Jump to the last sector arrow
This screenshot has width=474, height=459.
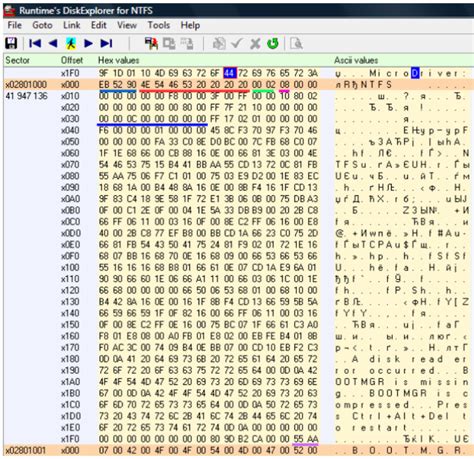point(106,43)
